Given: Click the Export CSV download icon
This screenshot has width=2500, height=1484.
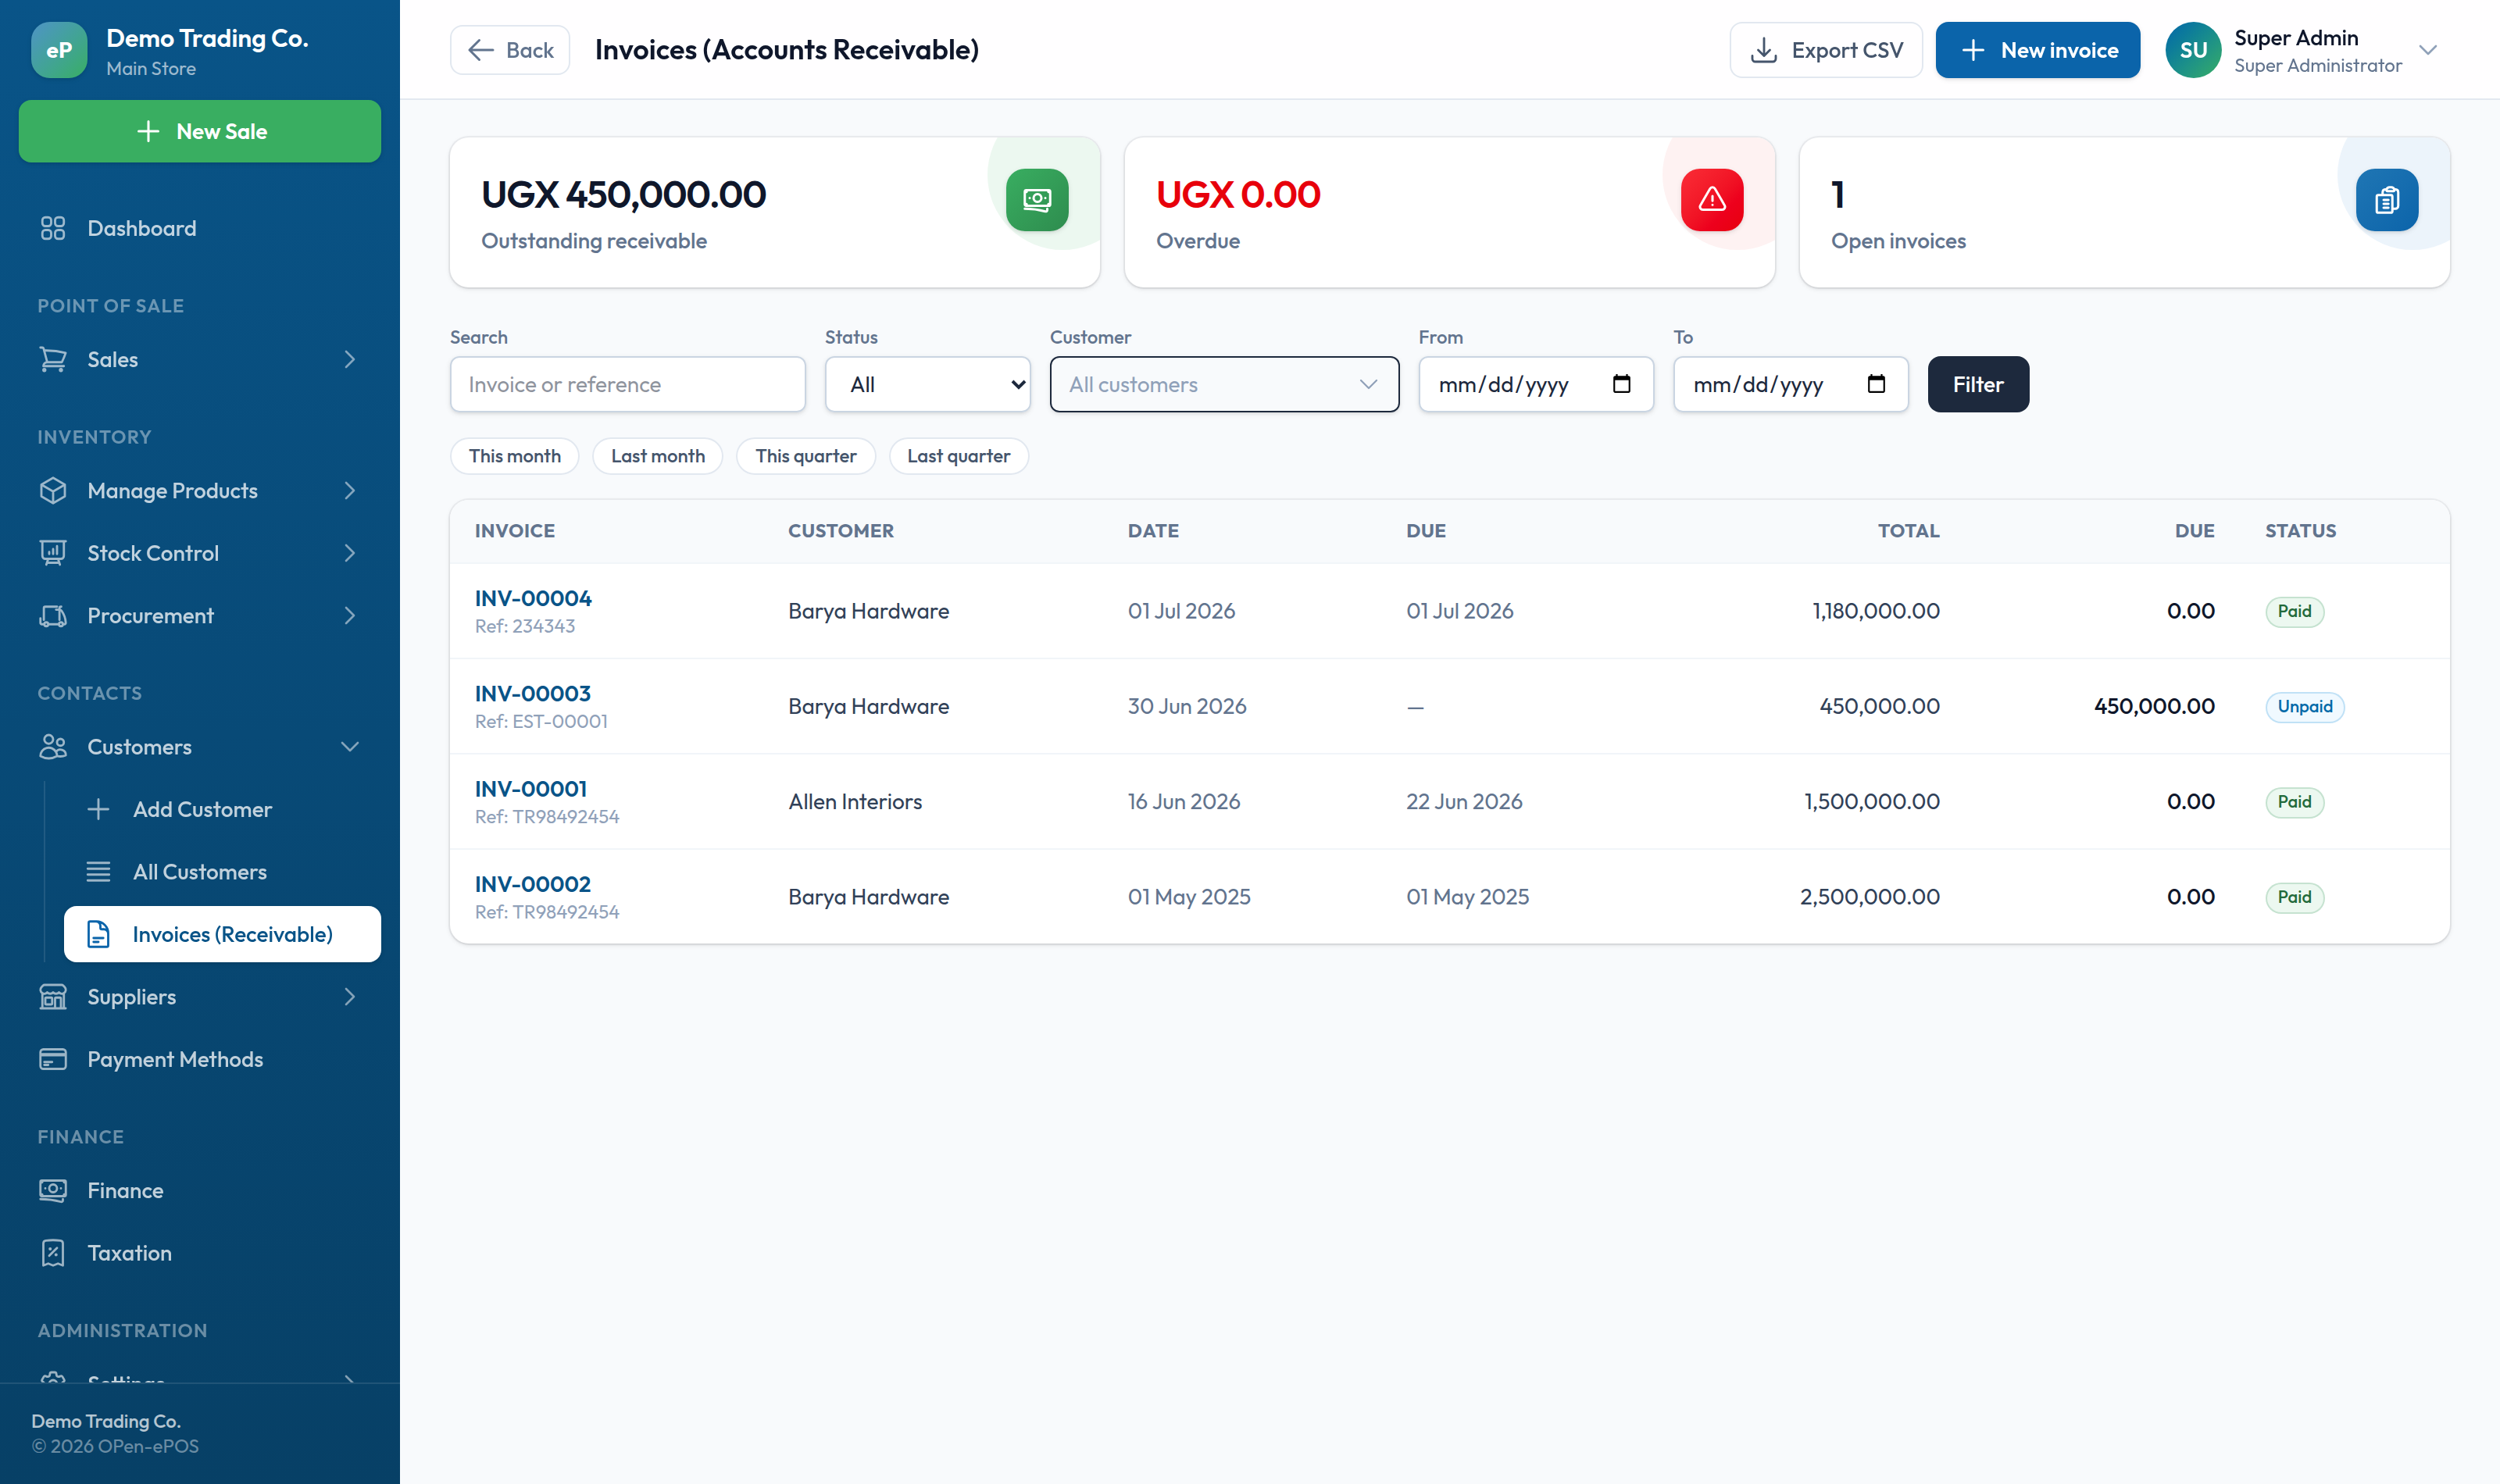Looking at the screenshot, I should 1764,50.
